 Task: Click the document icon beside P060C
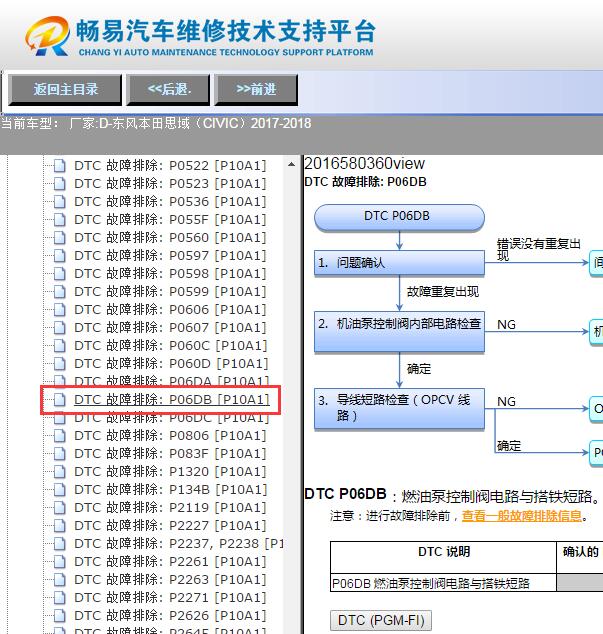coord(59,346)
